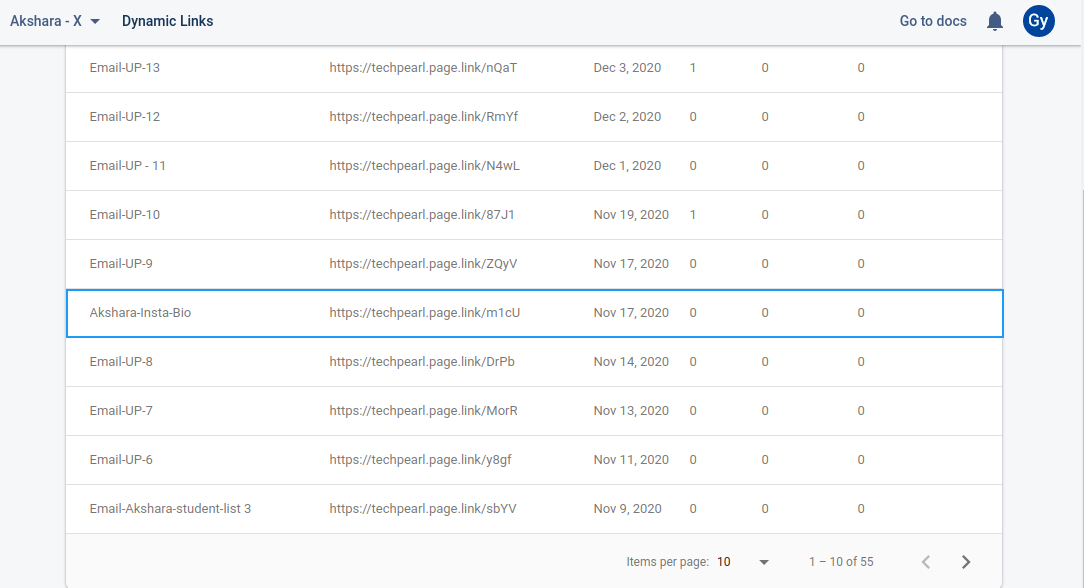The width and height of the screenshot is (1084, 588).
Task: Click the Dec 1, 2020 date
Action: 627,166
